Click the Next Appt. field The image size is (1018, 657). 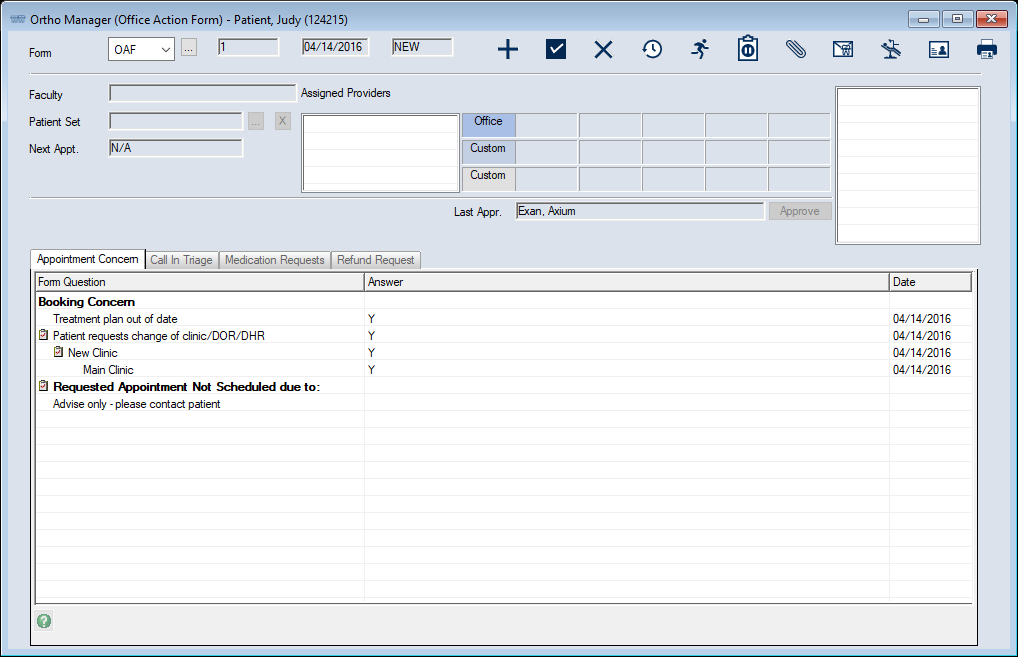pos(175,148)
